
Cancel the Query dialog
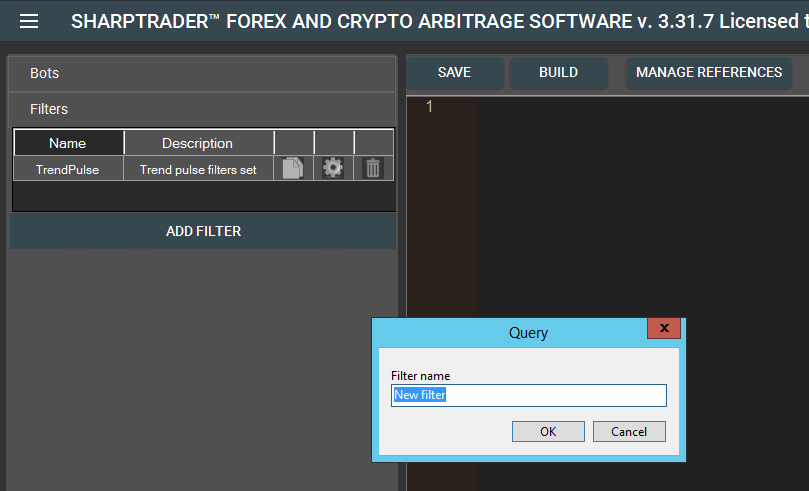pos(628,431)
